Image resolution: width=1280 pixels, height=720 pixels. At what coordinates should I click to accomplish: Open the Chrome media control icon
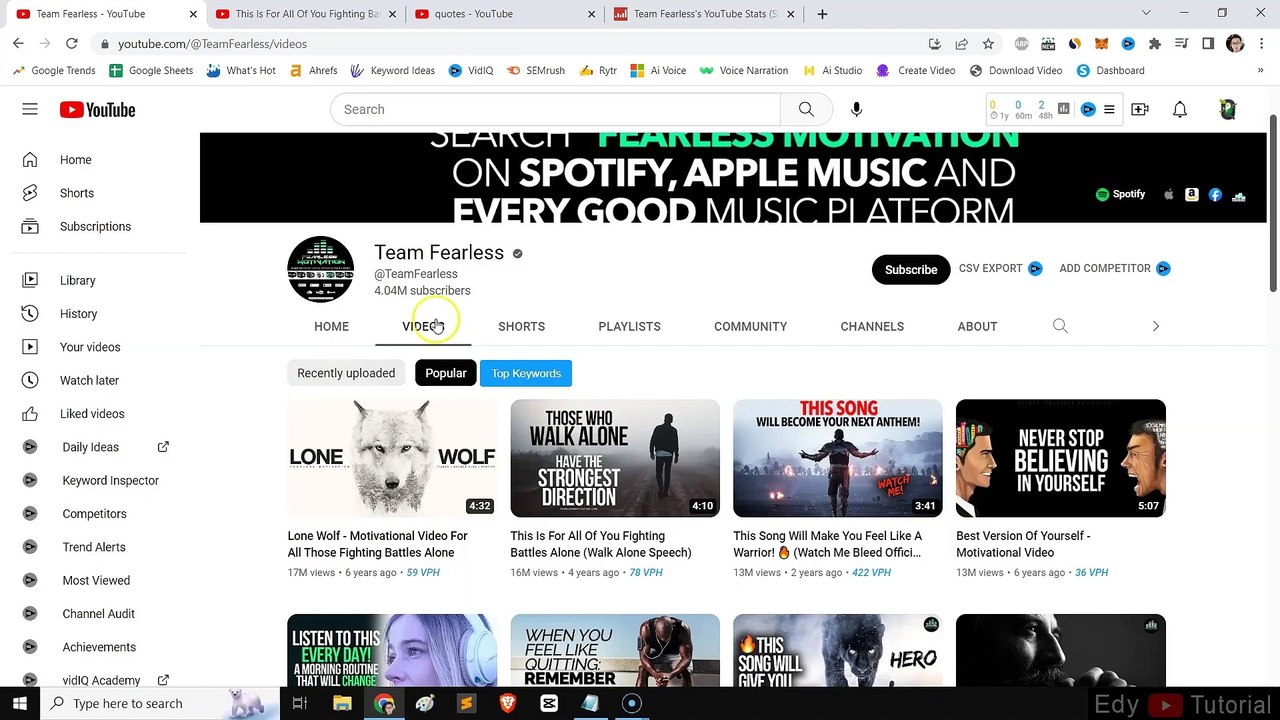1181,44
